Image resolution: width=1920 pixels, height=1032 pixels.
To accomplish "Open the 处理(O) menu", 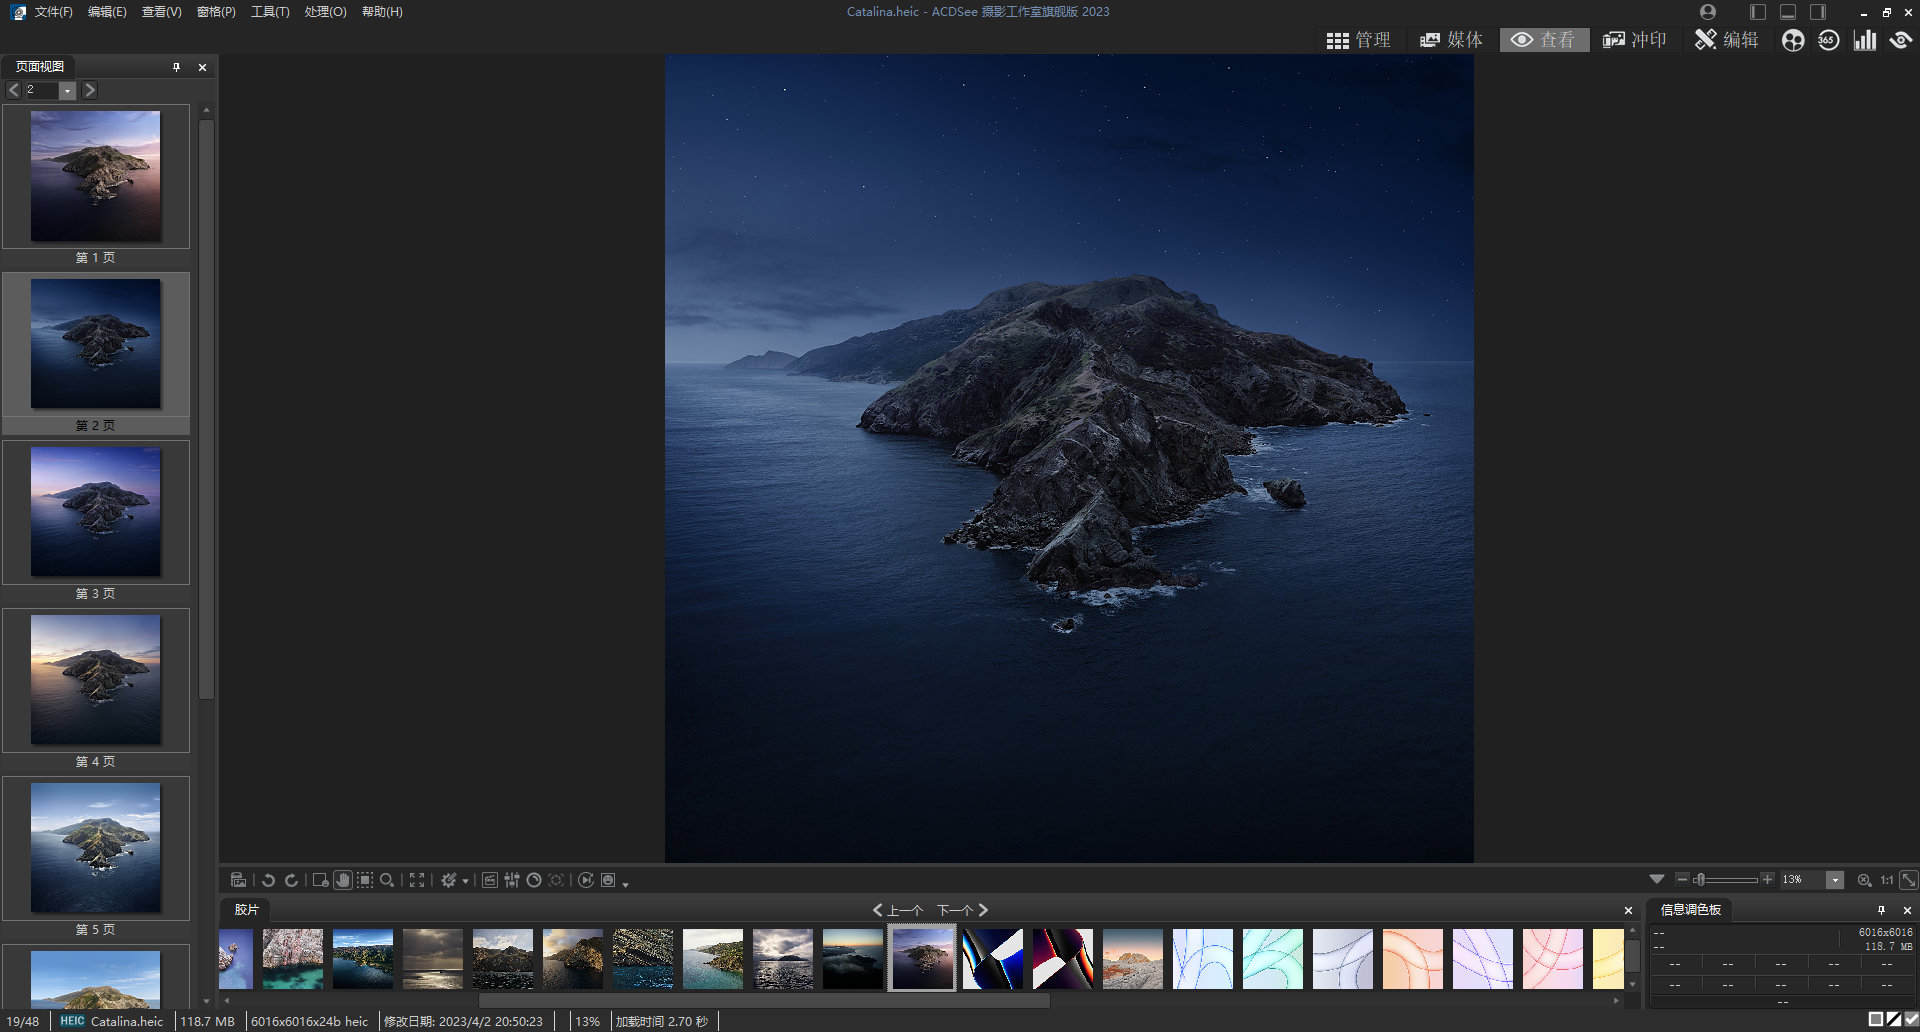I will (325, 12).
